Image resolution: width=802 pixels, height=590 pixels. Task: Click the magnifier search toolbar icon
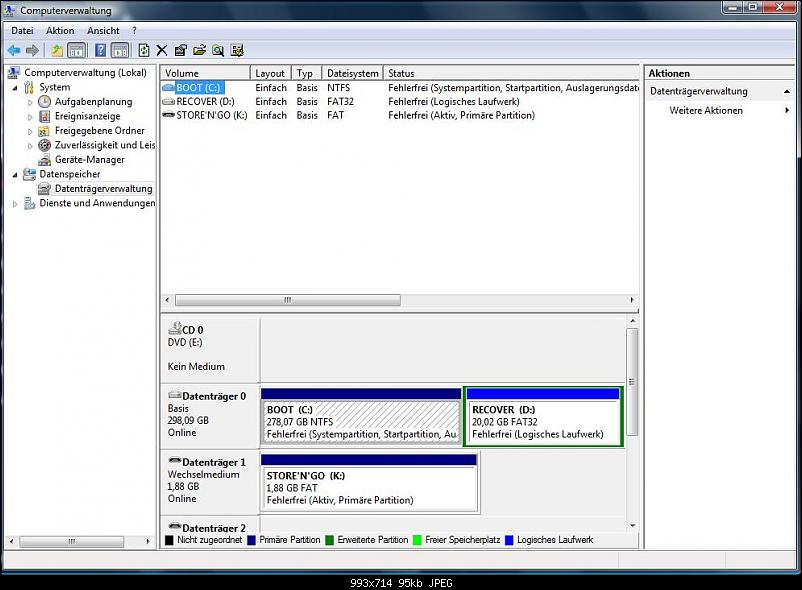pyautogui.click(x=218, y=50)
